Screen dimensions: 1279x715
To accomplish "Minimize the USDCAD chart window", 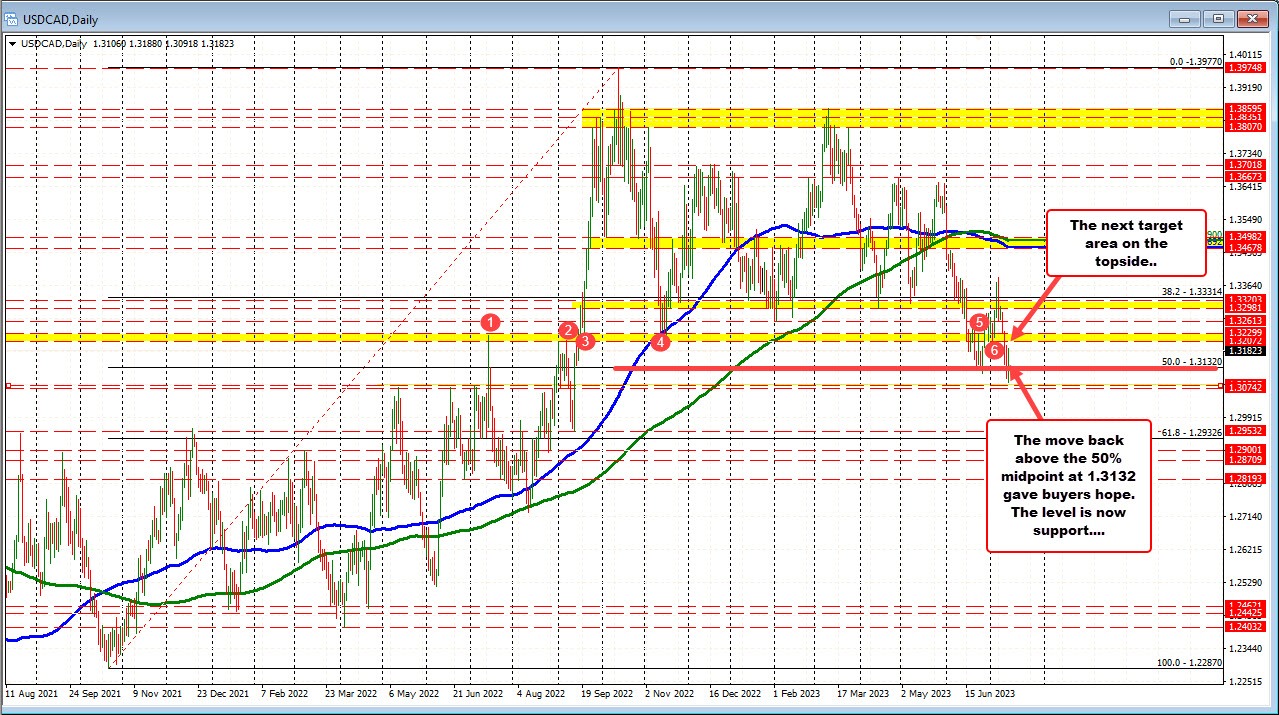I will coord(1184,18).
